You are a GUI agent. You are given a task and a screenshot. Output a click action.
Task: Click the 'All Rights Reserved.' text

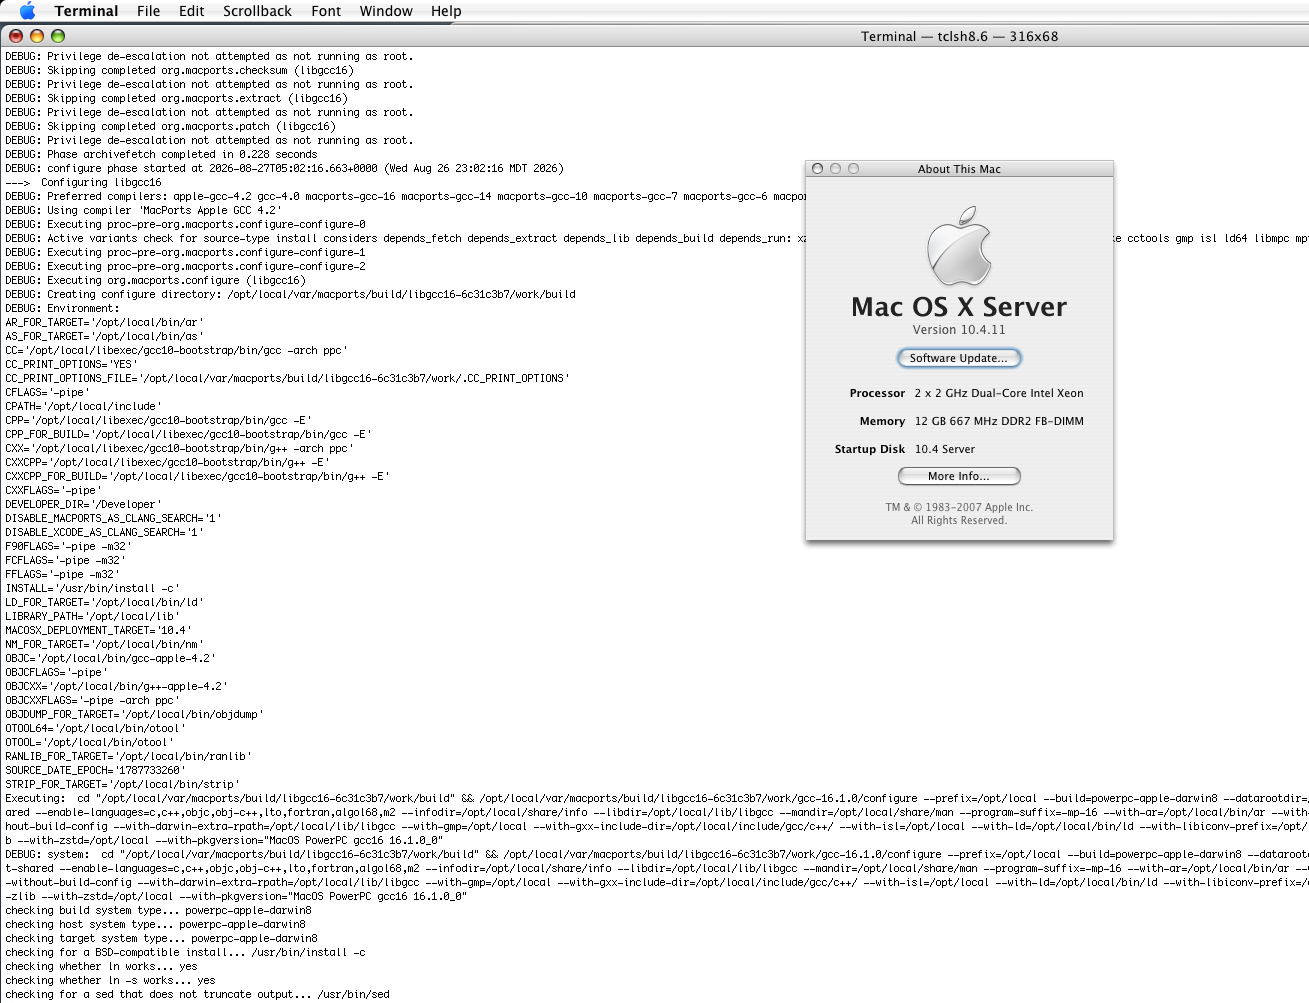[959, 520]
